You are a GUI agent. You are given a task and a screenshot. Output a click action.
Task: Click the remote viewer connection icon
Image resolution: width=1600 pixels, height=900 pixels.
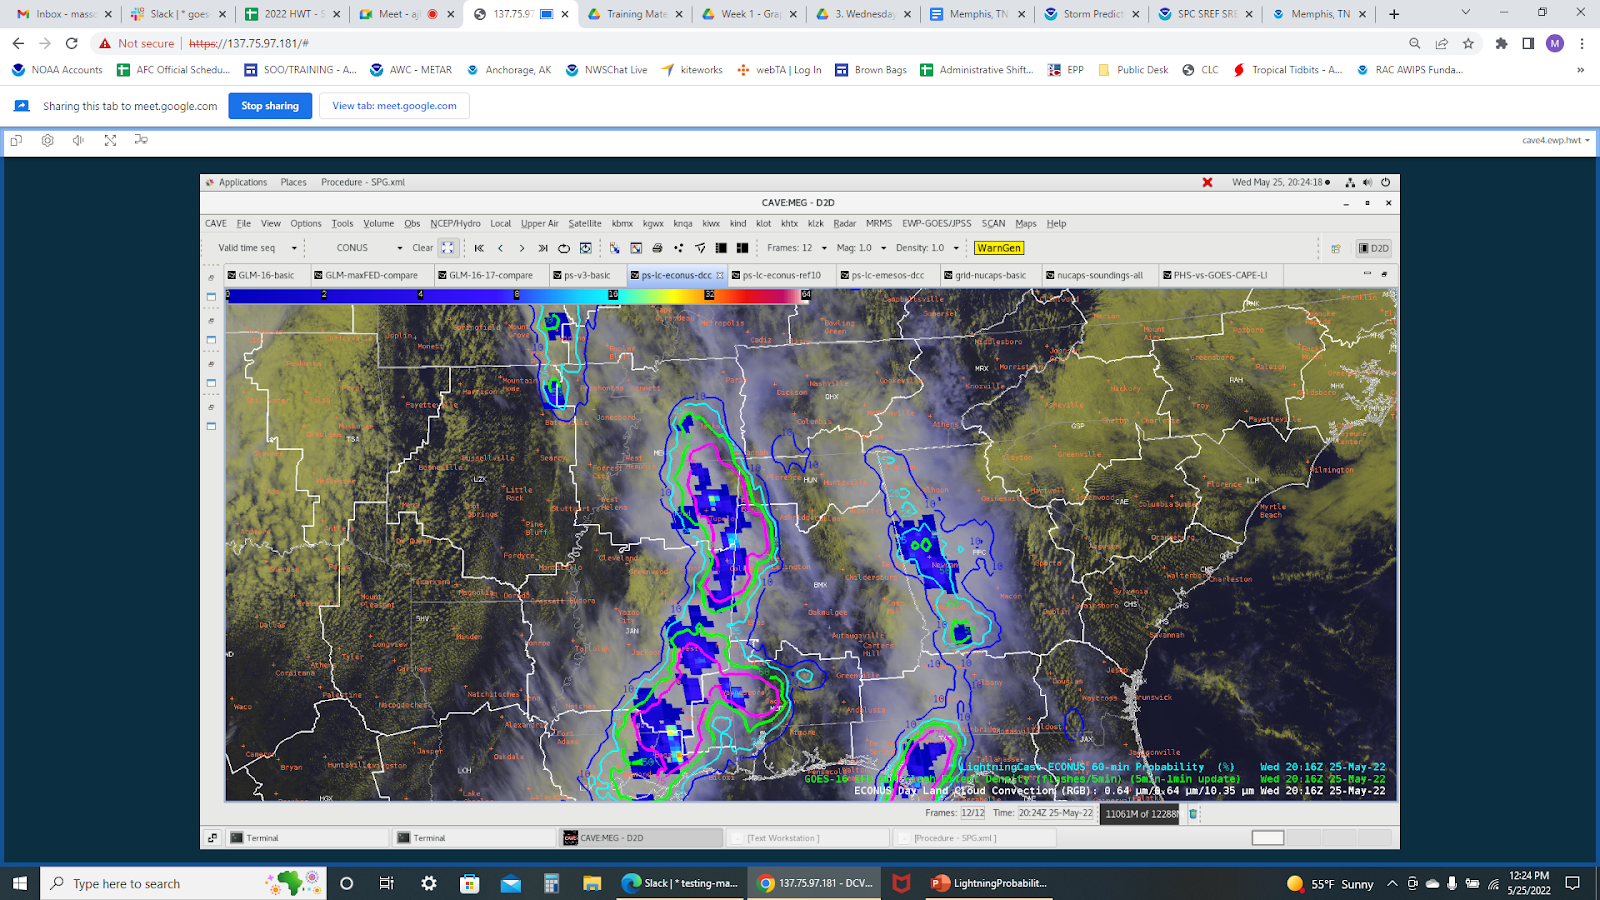coord(141,140)
